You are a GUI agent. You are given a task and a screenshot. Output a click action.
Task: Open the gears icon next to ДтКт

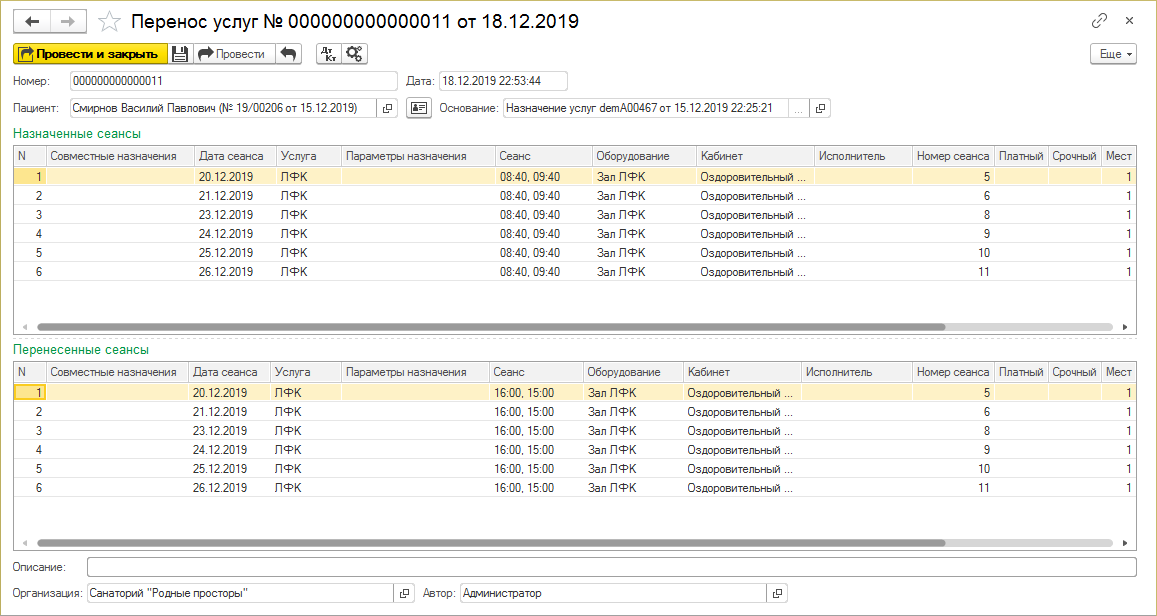tap(355, 54)
